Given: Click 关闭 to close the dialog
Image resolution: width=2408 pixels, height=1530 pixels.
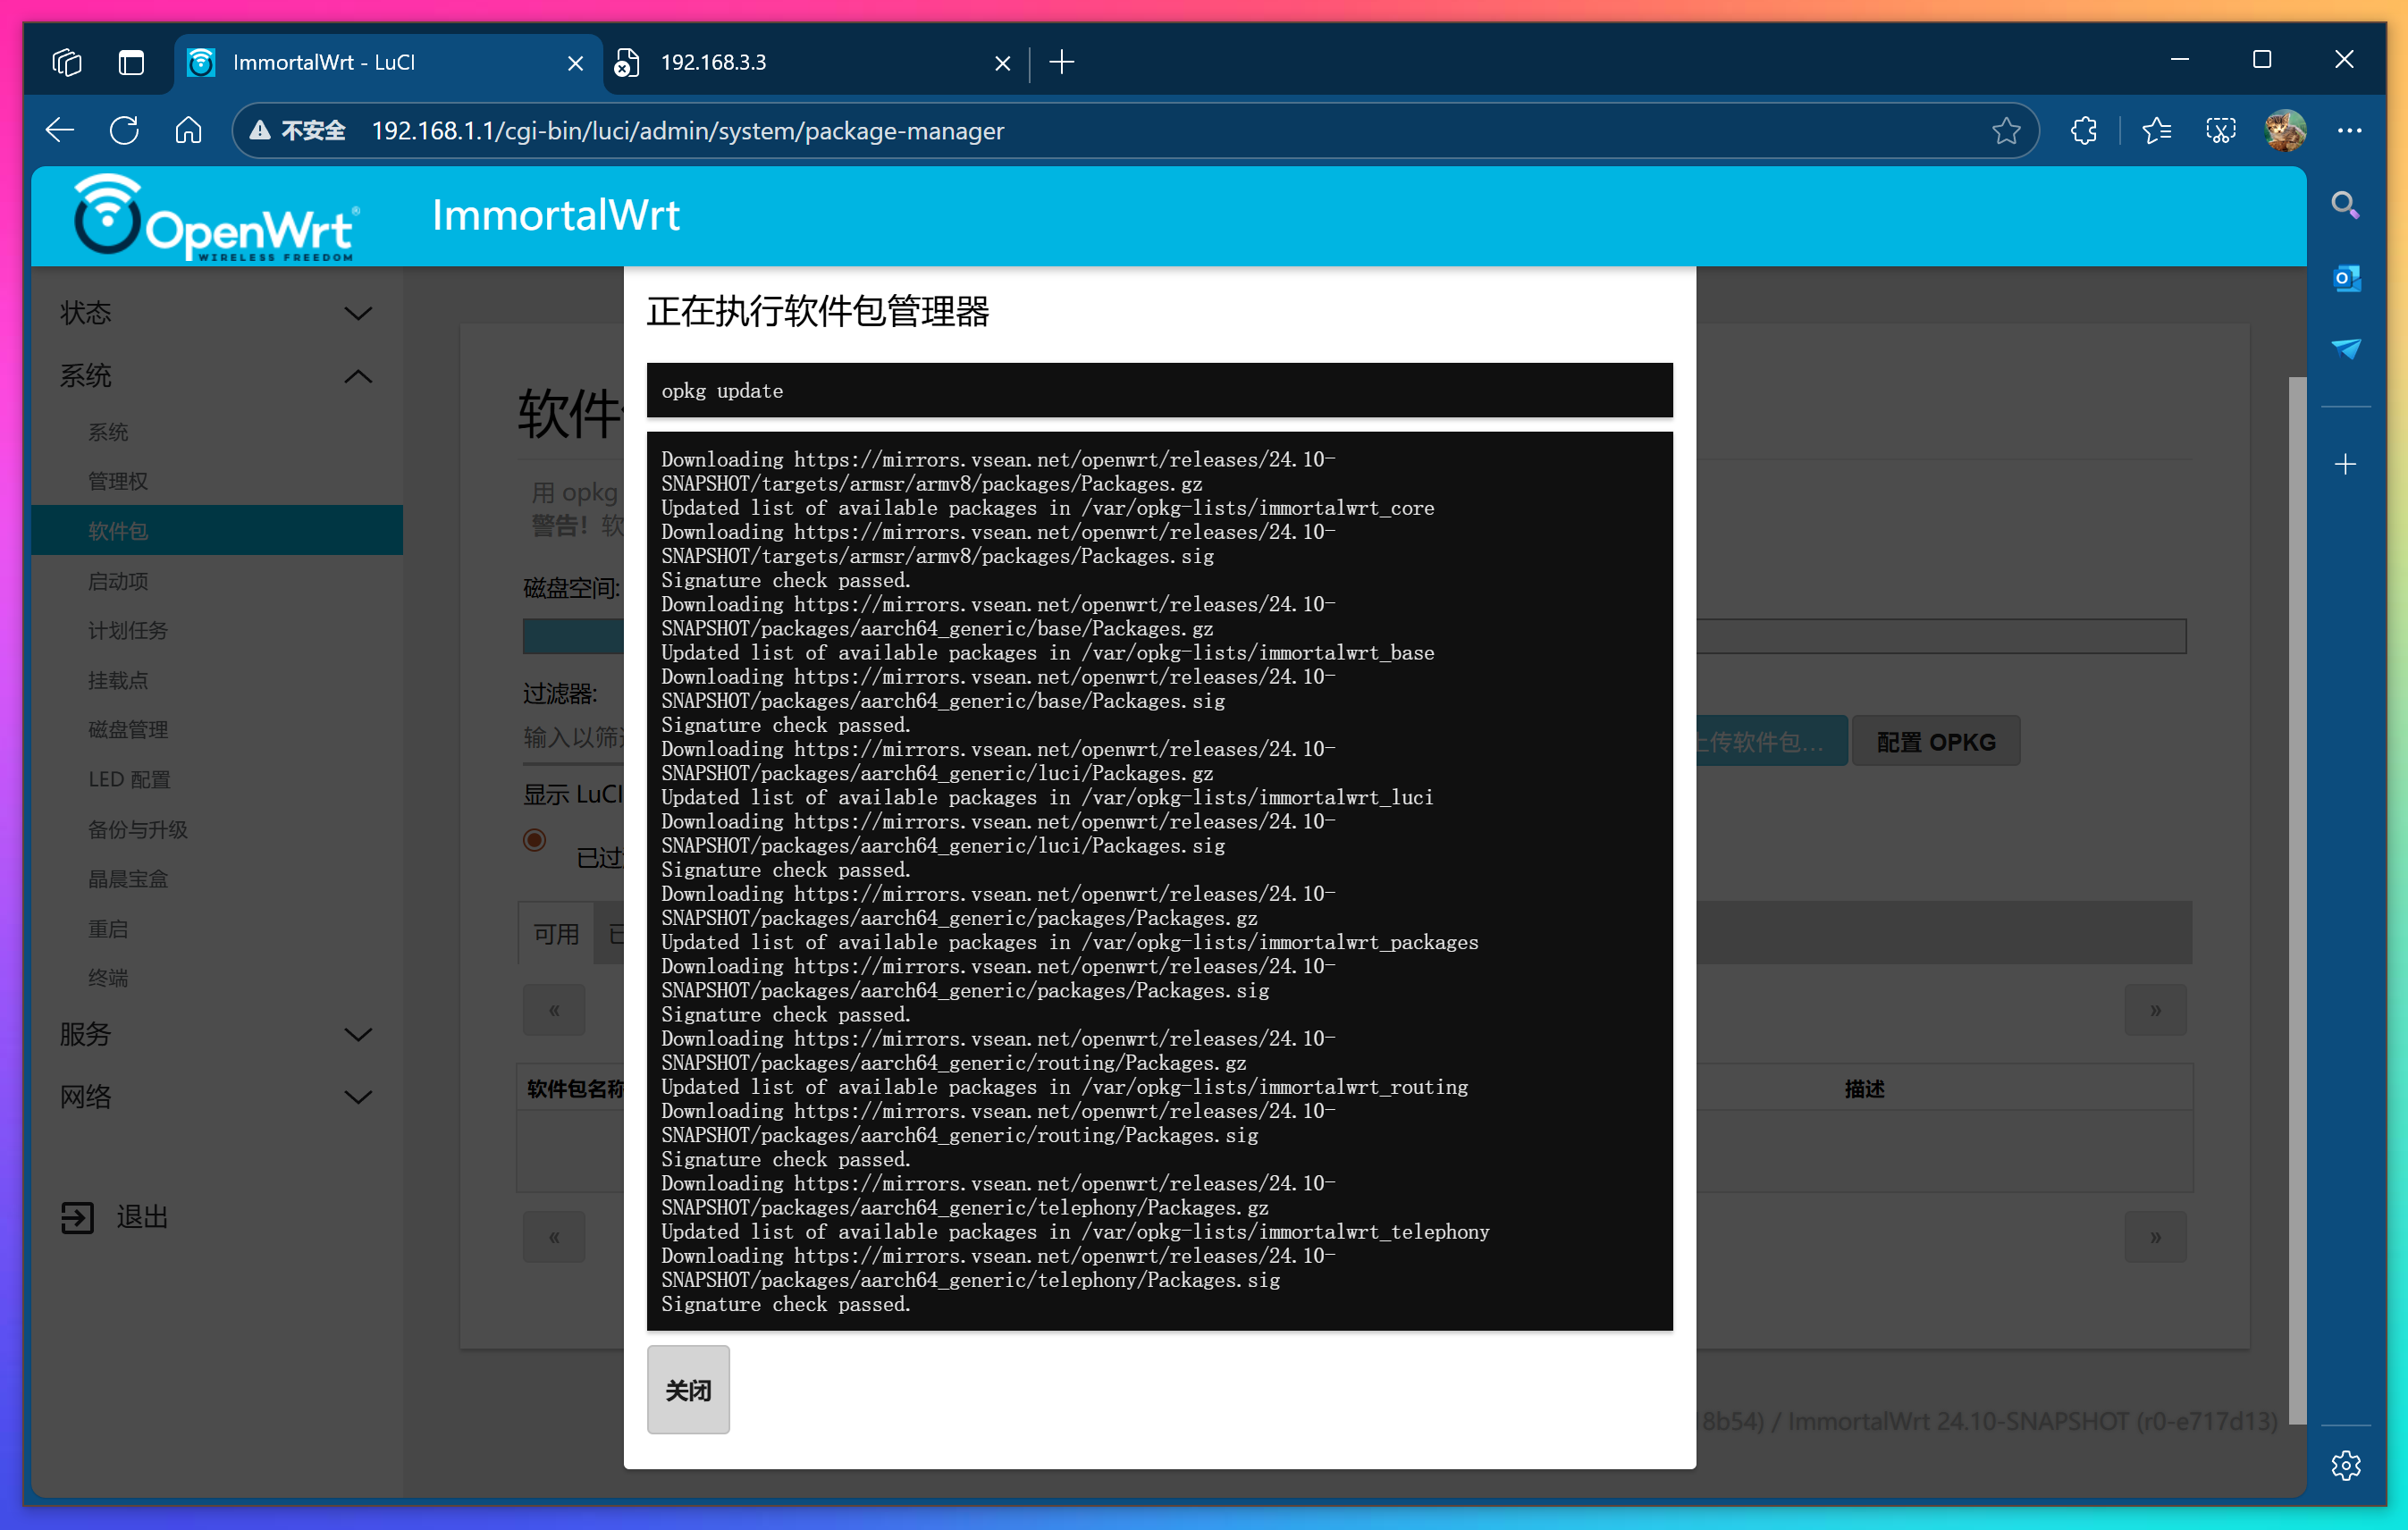Looking at the screenshot, I should coord(687,1389).
